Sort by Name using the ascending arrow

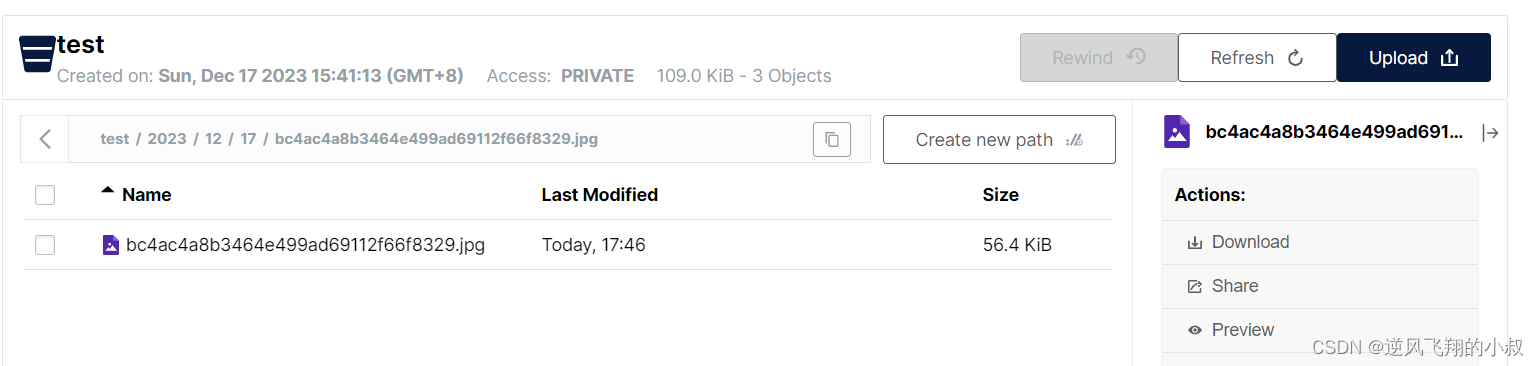point(108,191)
